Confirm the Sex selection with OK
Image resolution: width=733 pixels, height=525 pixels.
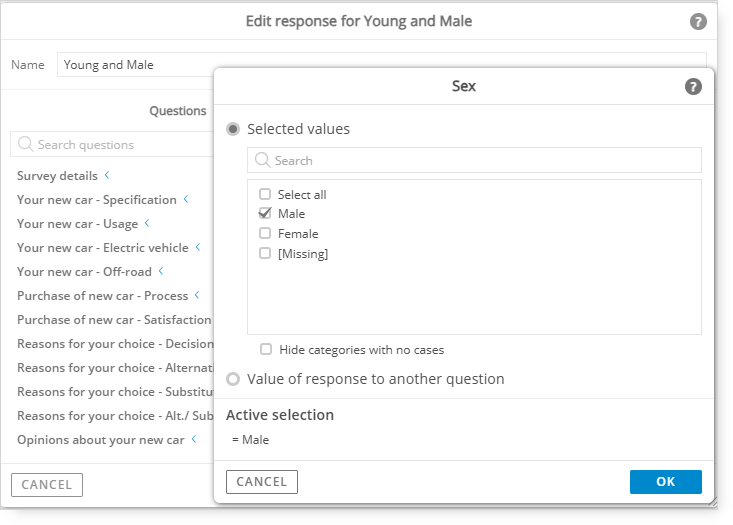pyautogui.click(x=666, y=482)
